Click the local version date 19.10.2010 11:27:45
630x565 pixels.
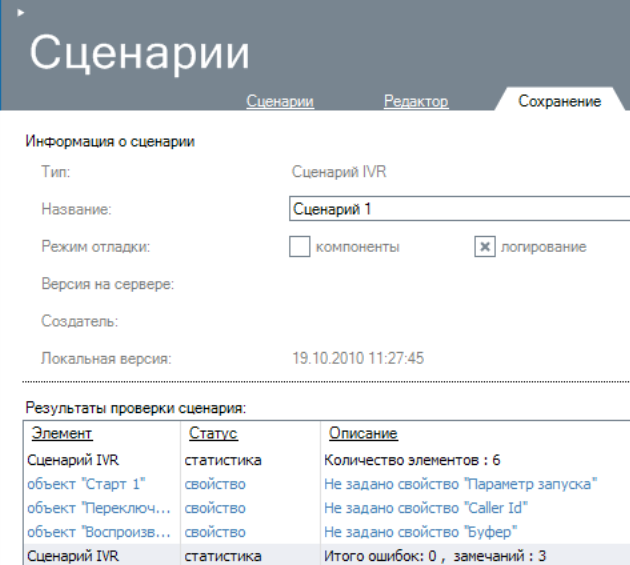coord(358,358)
